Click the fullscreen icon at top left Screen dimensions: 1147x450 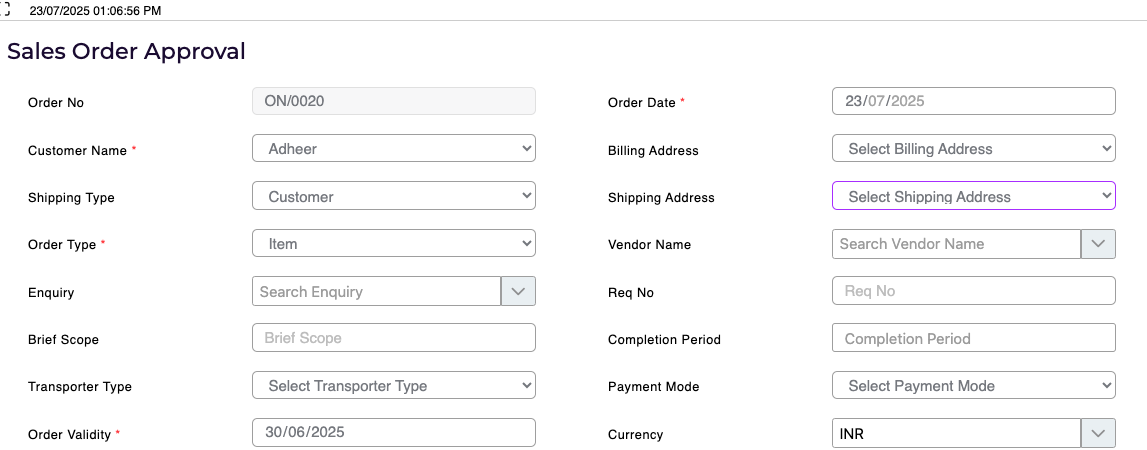pos(5,10)
